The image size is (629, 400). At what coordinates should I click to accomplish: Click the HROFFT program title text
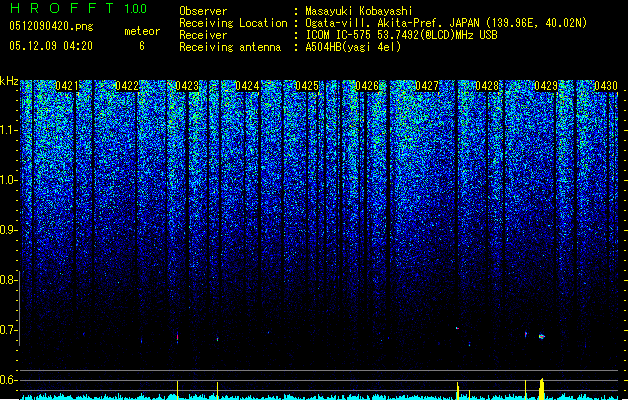tap(62, 8)
